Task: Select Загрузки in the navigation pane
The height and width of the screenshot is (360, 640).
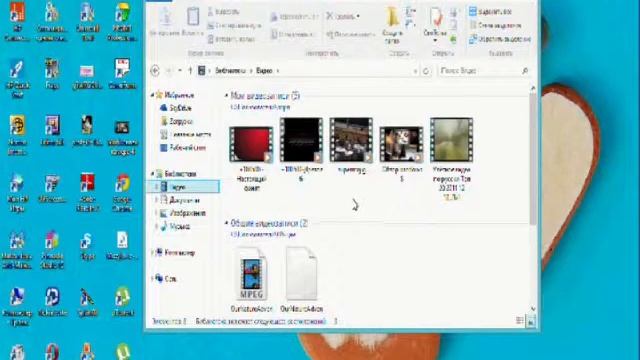Action: tap(176, 121)
